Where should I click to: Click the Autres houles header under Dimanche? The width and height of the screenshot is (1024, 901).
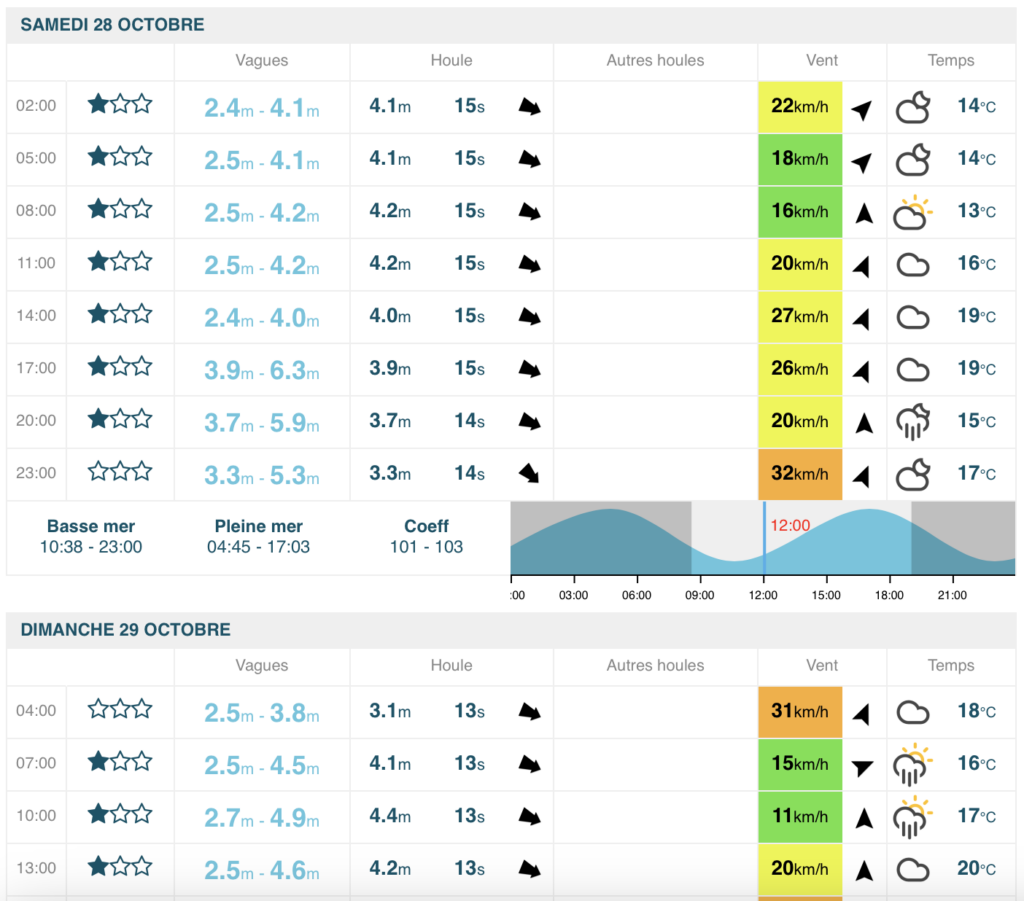coord(655,665)
